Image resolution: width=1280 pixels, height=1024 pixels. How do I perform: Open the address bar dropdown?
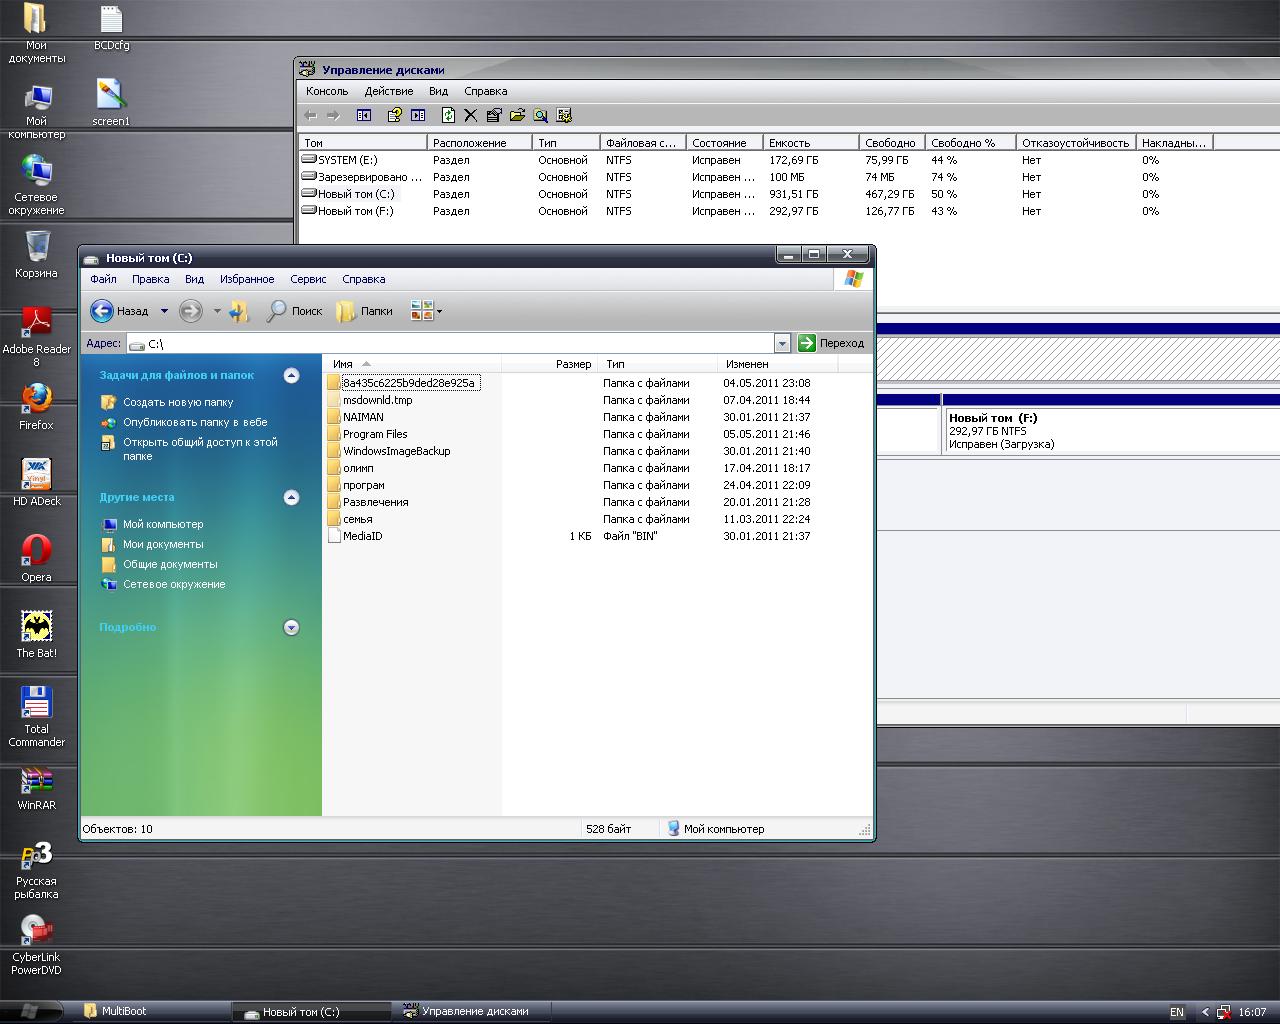click(x=782, y=344)
